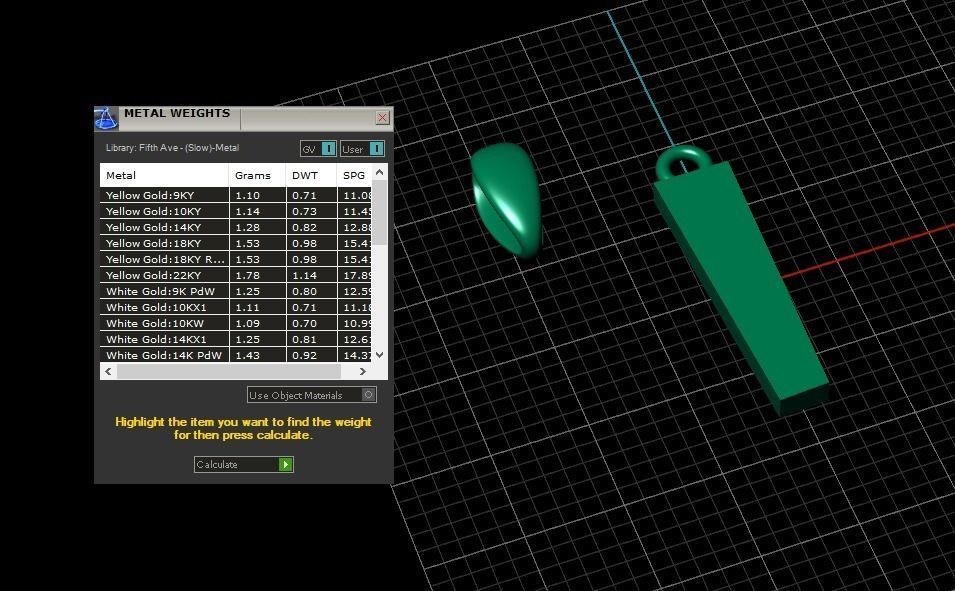This screenshot has height=591, width=955.
Task: Select the Yellow Gold:18KY row
Action: 236,243
